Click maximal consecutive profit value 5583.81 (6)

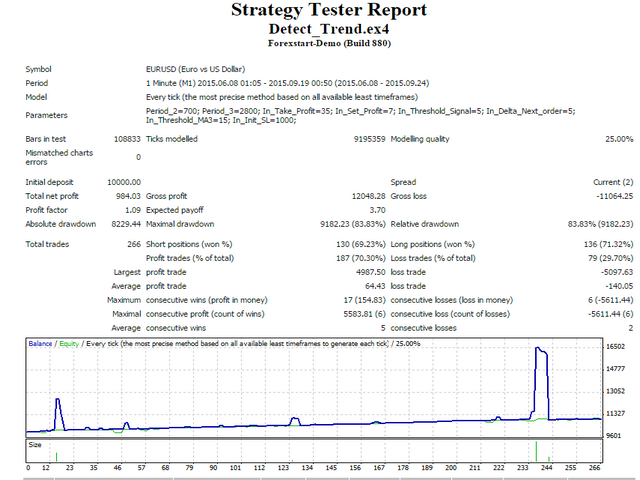click(364, 314)
